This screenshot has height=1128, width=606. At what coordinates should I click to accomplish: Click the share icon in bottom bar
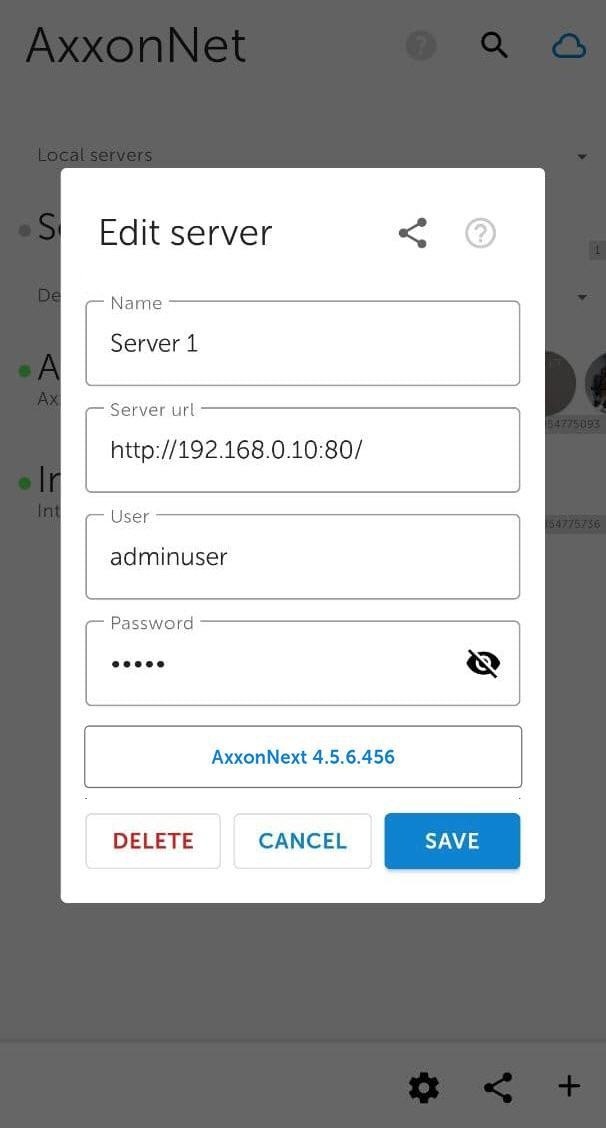pos(498,1087)
